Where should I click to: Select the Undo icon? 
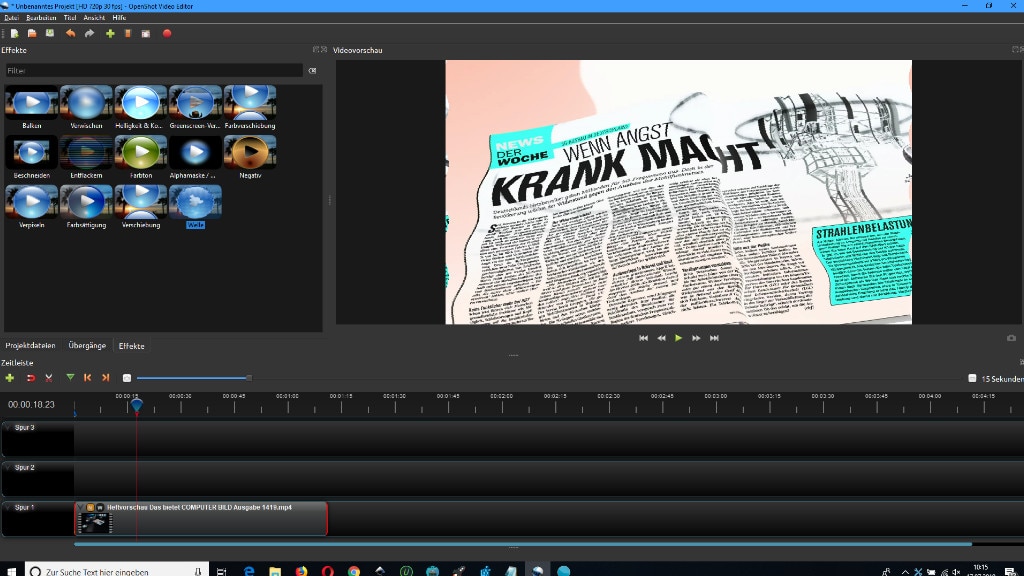click(x=70, y=33)
